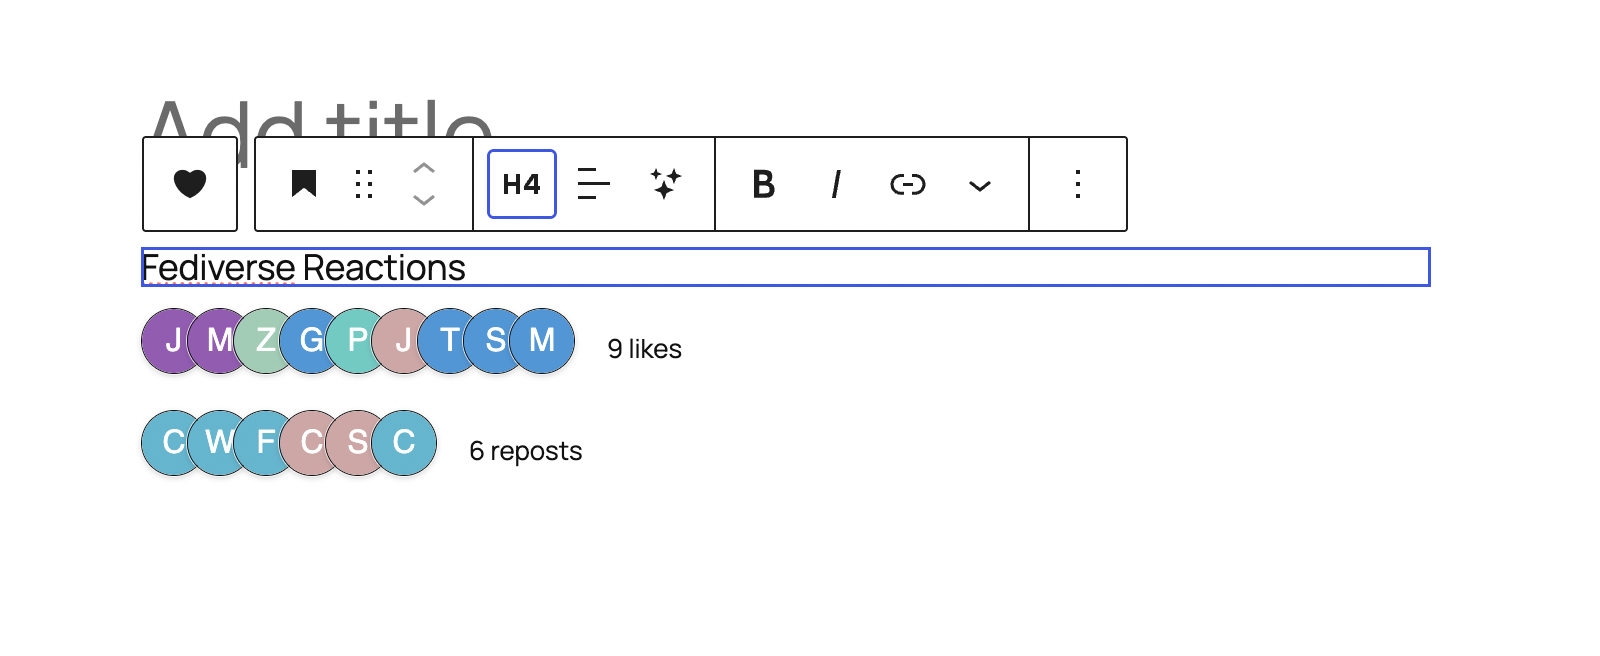Open the H4 heading level selector
The width and height of the screenshot is (1600, 656).
coord(522,184)
